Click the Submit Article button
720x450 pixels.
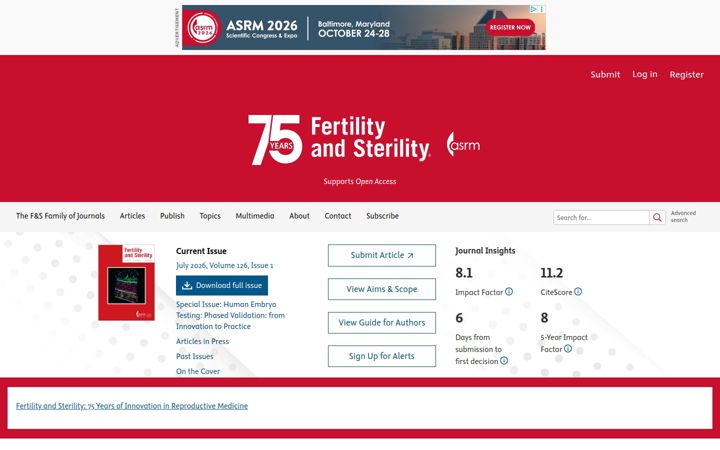(382, 255)
